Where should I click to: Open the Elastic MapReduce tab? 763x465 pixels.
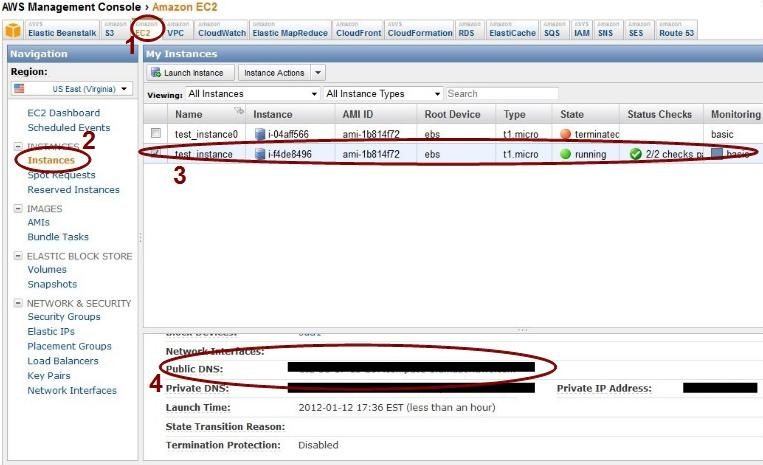tap(290, 30)
